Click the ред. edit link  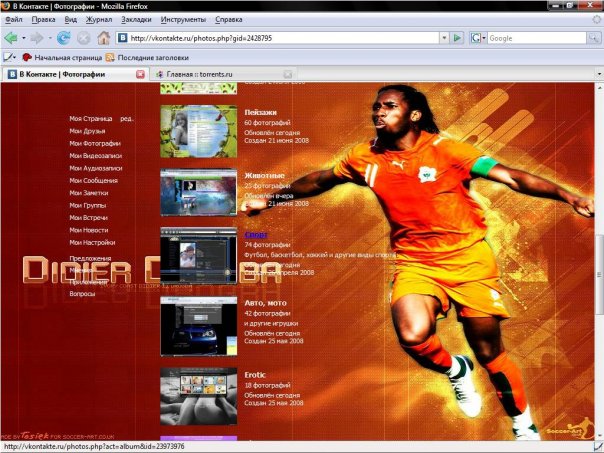point(127,119)
